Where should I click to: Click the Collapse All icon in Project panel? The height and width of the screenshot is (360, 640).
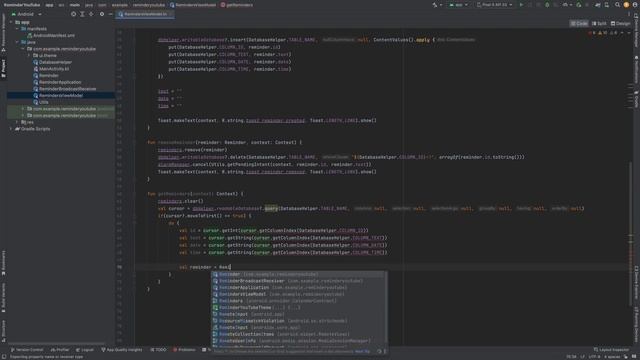click(x=91, y=14)
